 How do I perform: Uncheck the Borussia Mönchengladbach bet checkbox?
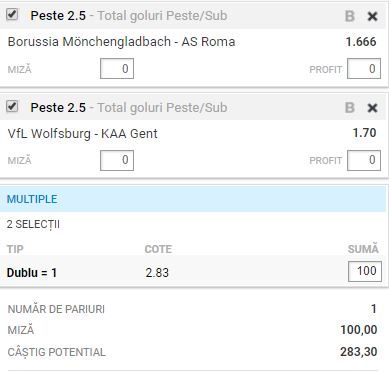point(12,15)
